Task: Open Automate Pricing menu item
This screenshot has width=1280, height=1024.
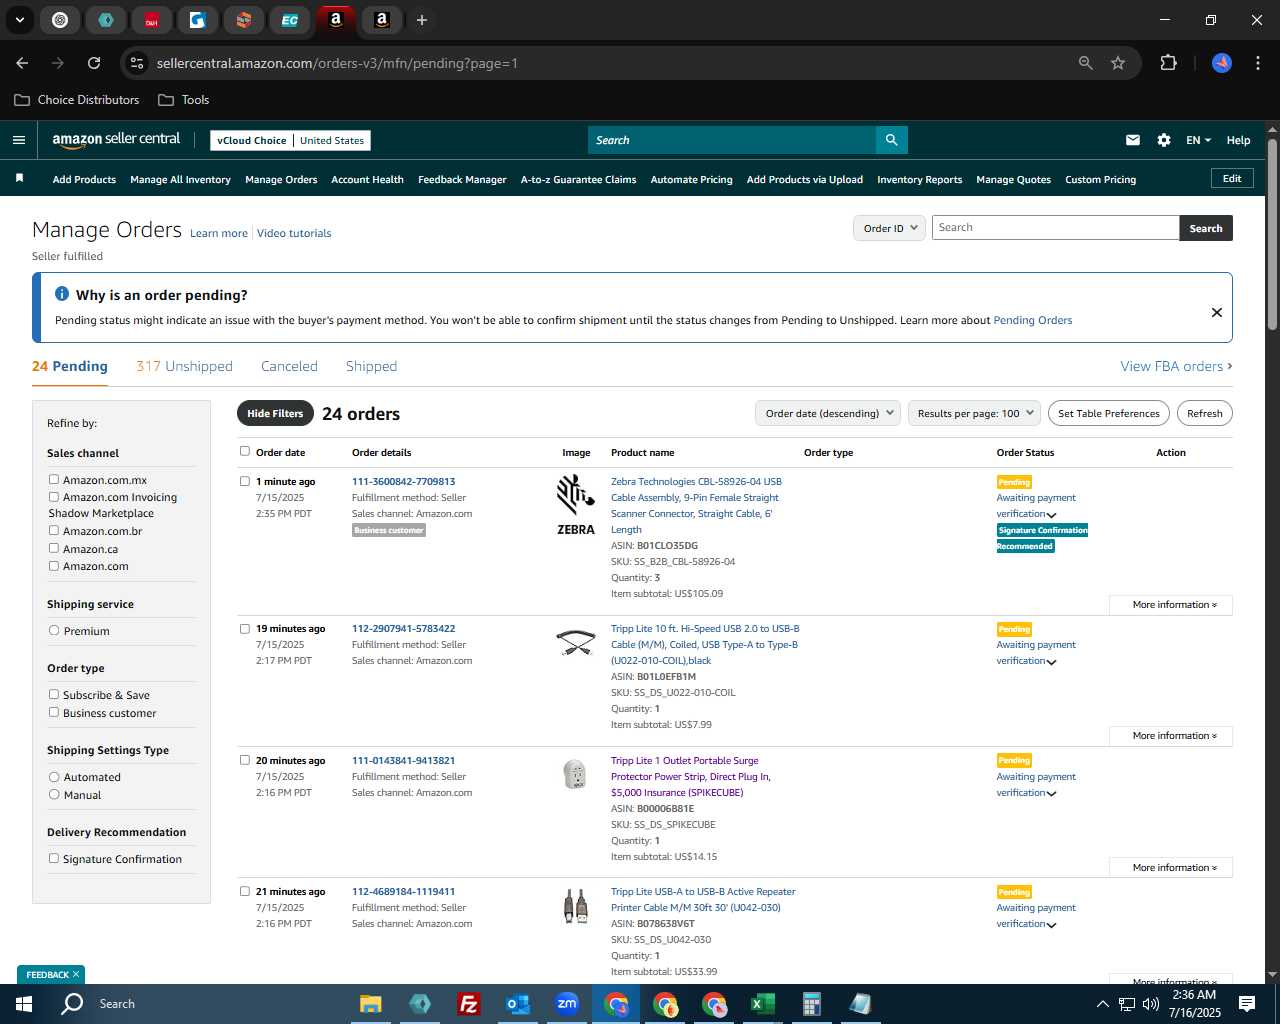Action: pyautogui.click(x=691, y=180)
